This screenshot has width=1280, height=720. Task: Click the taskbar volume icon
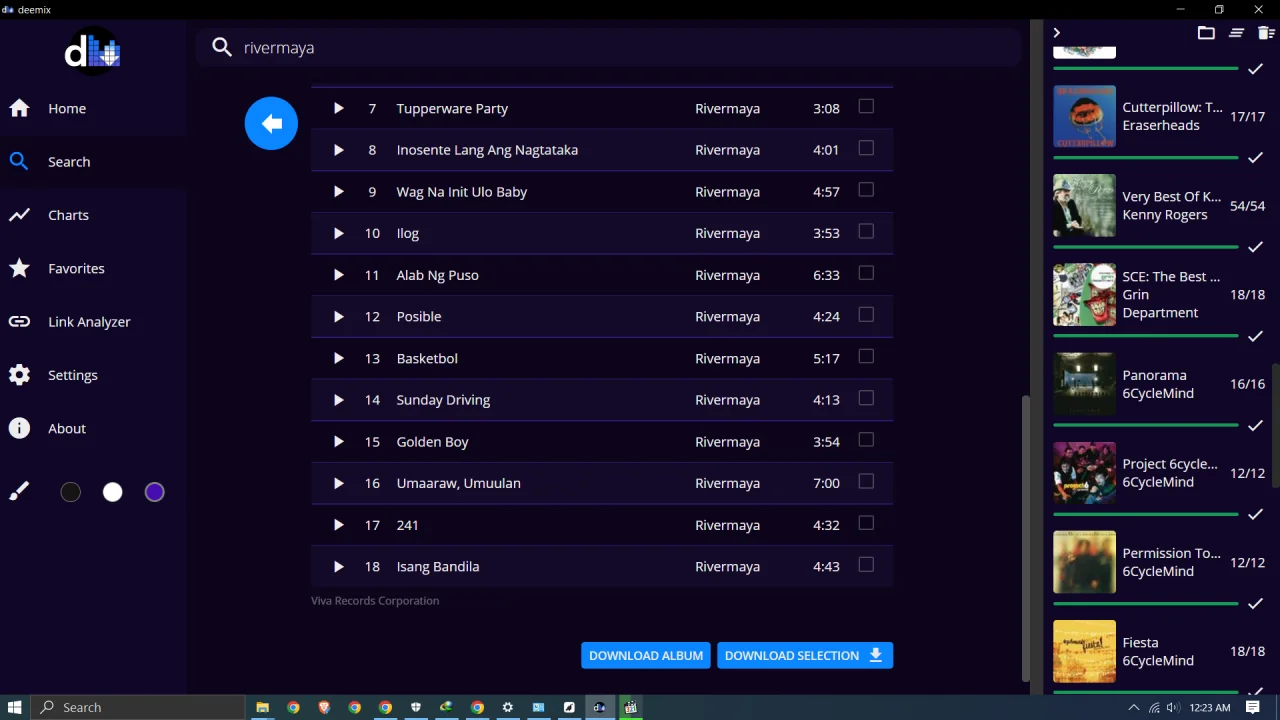pos(1173,707)
